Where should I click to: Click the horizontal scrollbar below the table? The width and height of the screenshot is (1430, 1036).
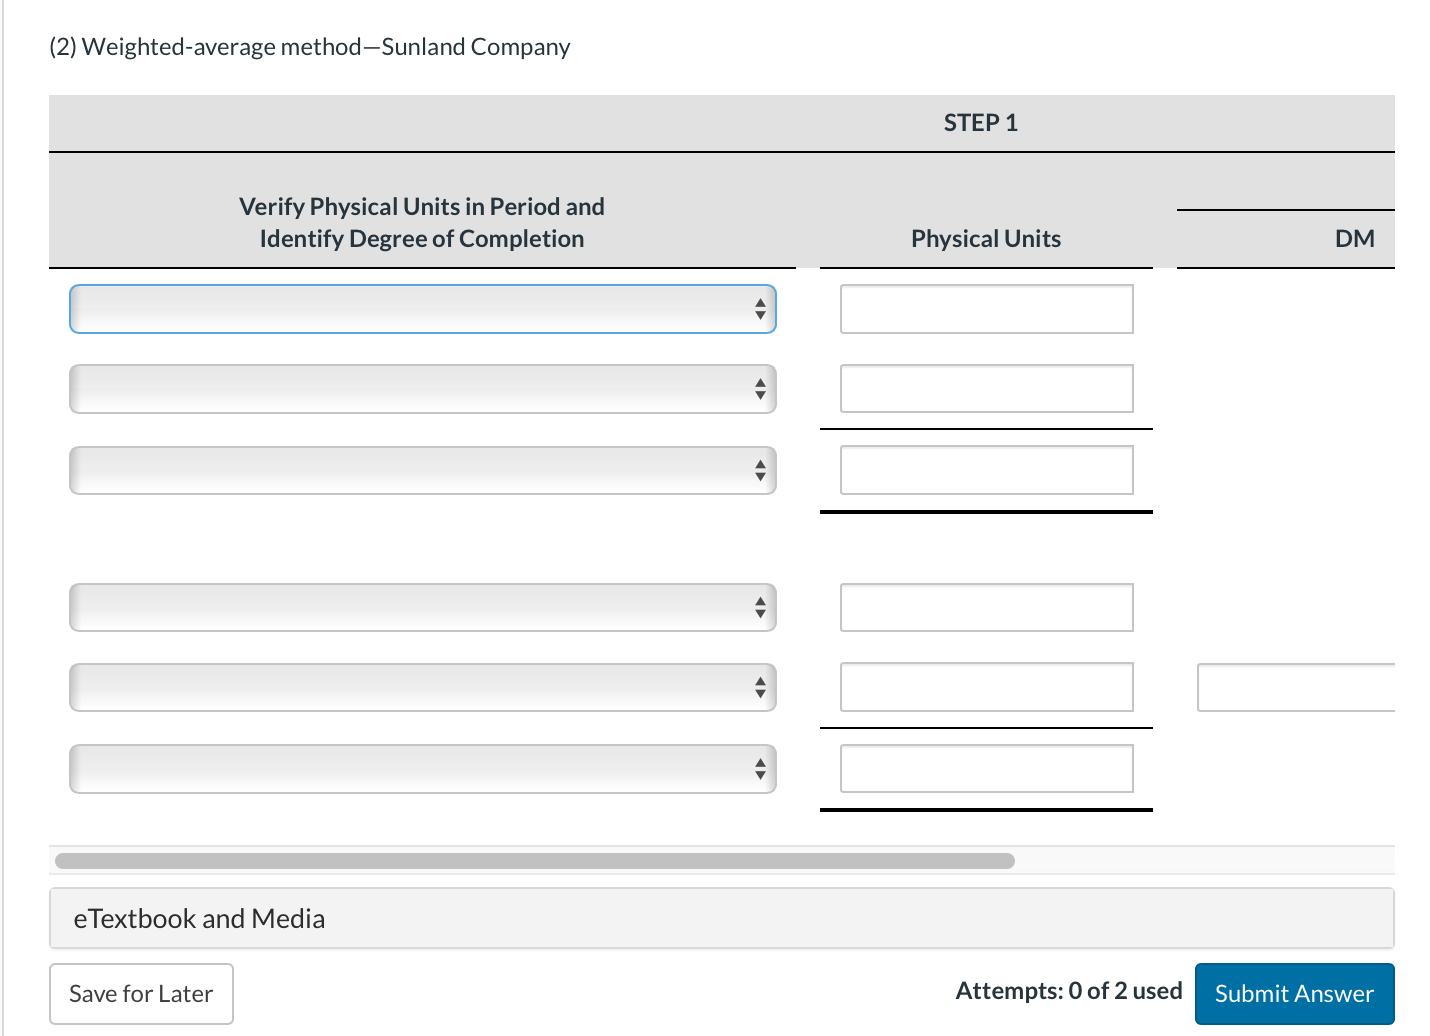[x=534, y=860]
